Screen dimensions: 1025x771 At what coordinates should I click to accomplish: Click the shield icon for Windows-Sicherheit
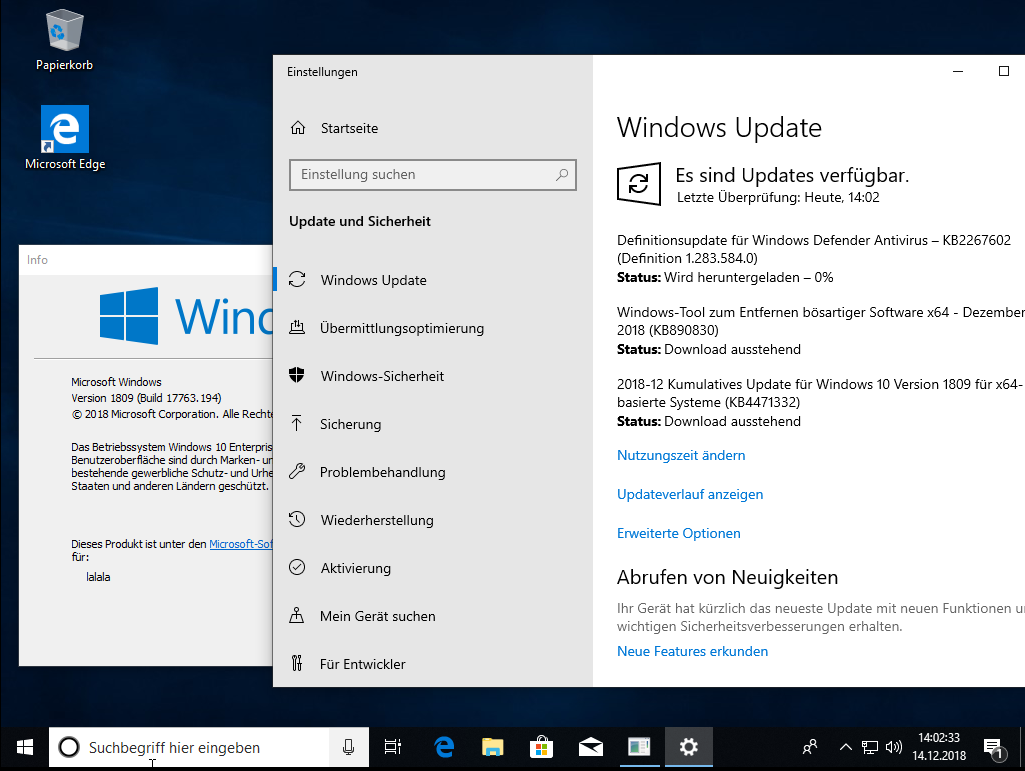point(297,375)
